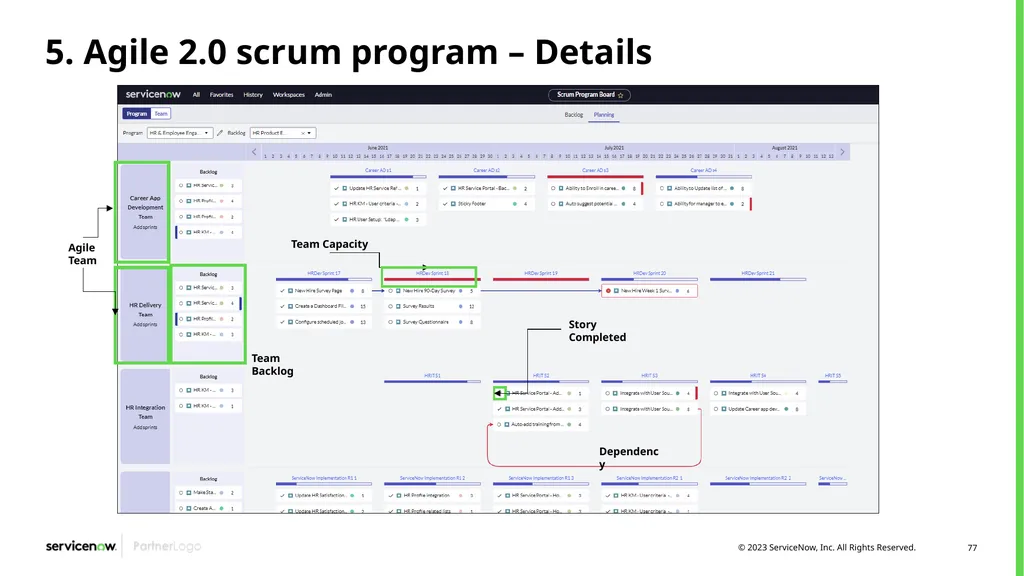Select the Career App Development Team panel
Image resolution: width=1024 pixels, height=576 pixels.
(x=145, y=212)
